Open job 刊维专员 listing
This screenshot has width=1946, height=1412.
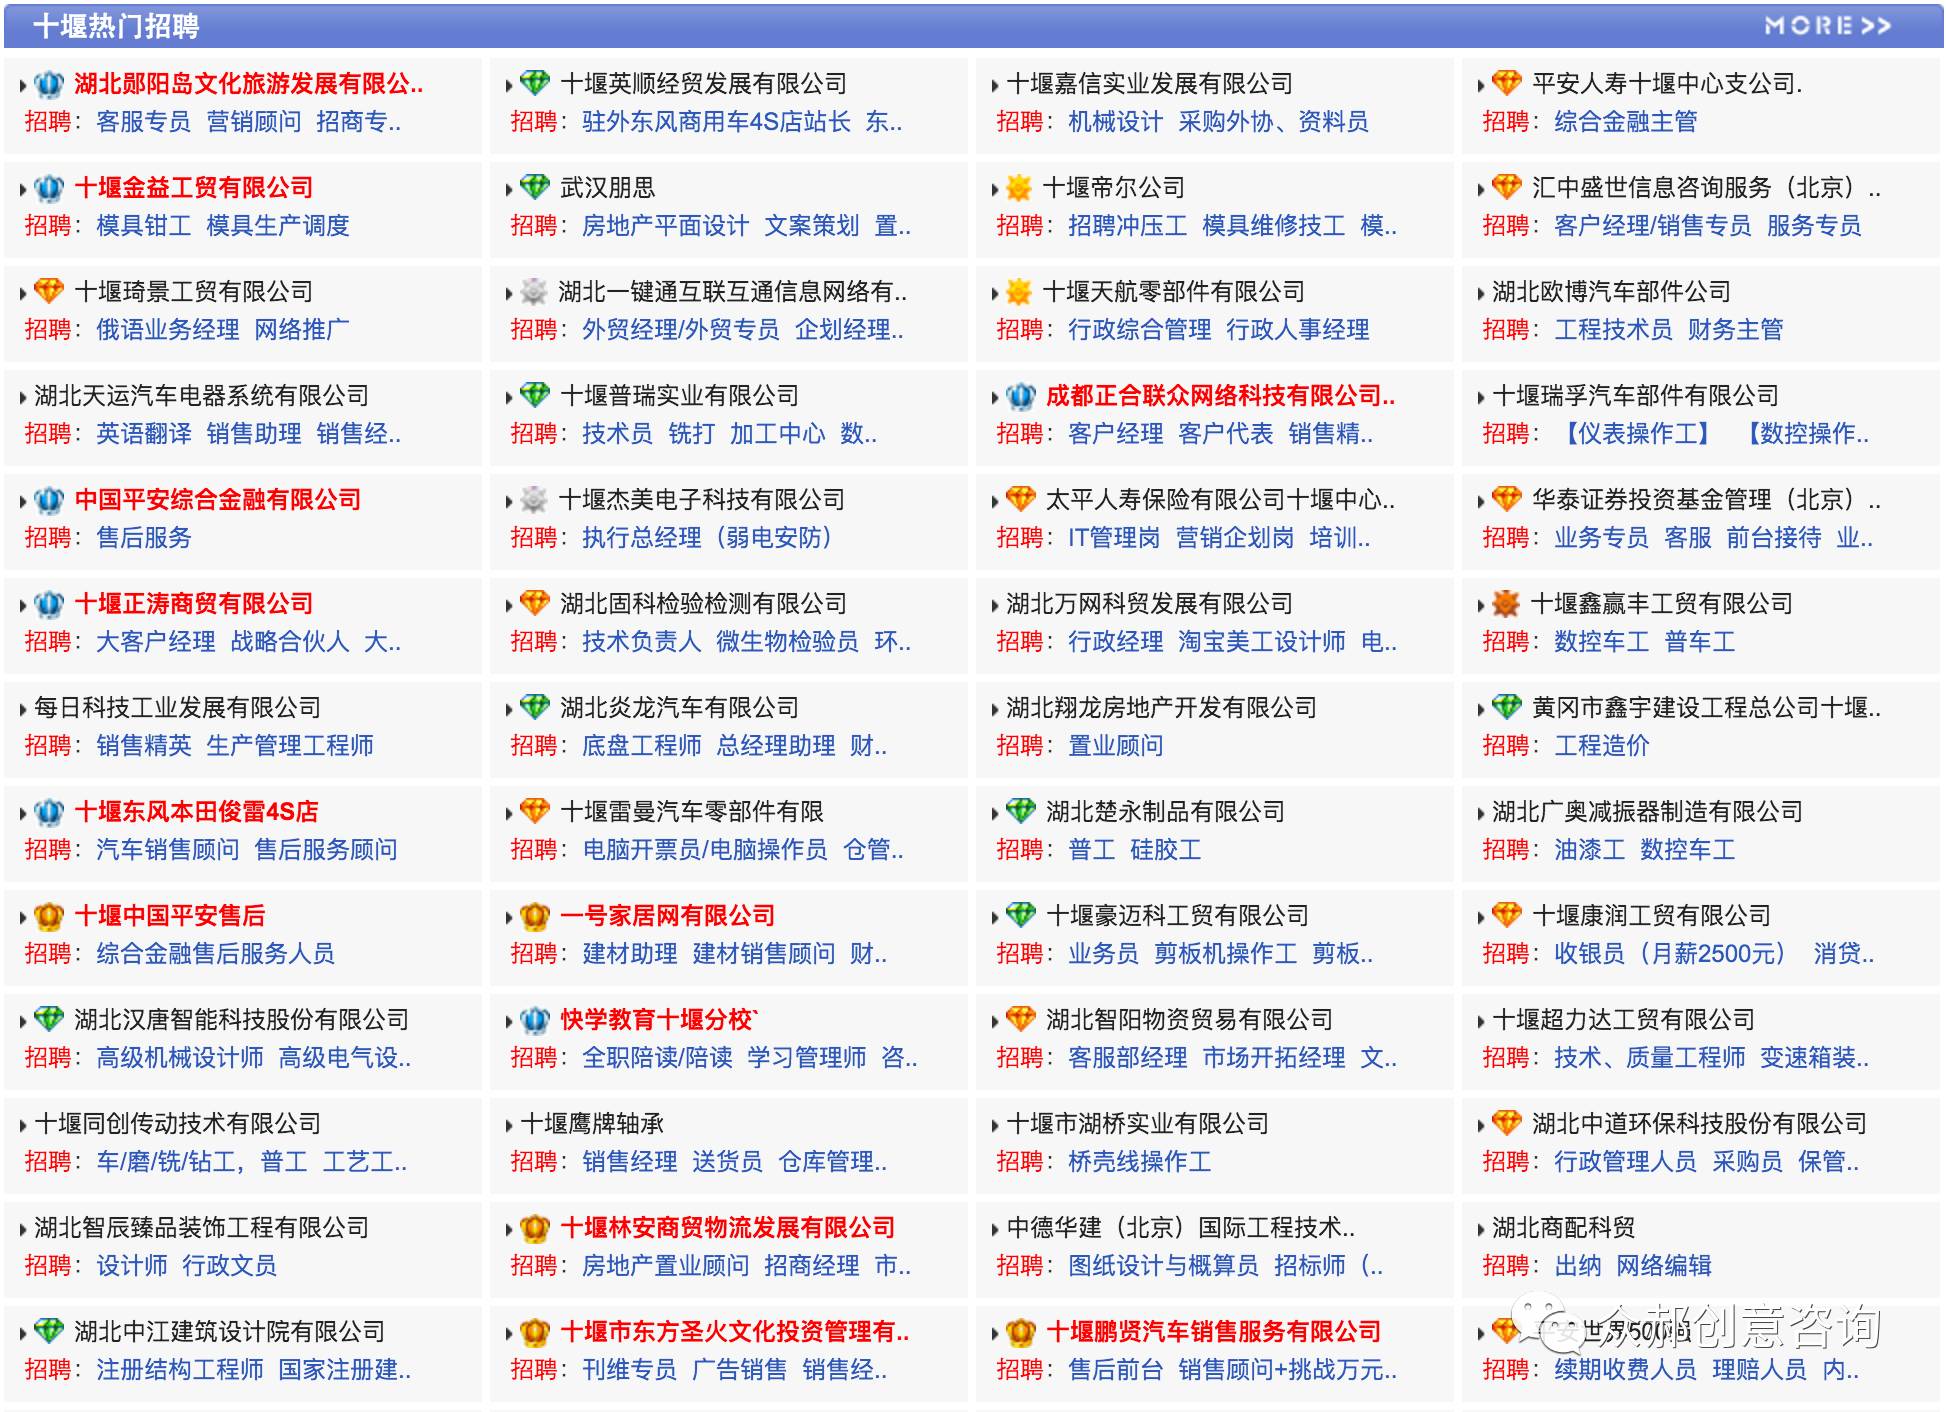click(x=629, y=1370)
